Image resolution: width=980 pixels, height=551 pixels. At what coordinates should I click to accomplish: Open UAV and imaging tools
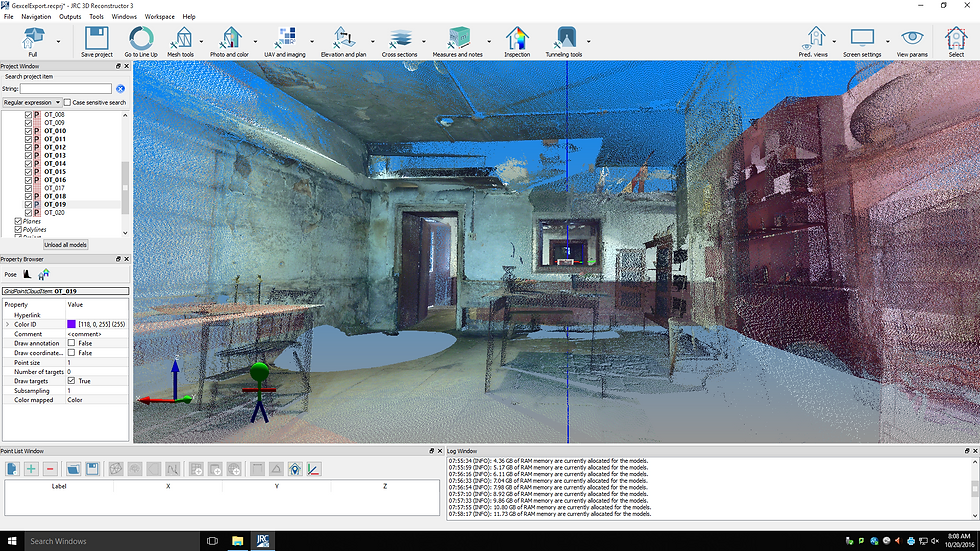point(286,38)
